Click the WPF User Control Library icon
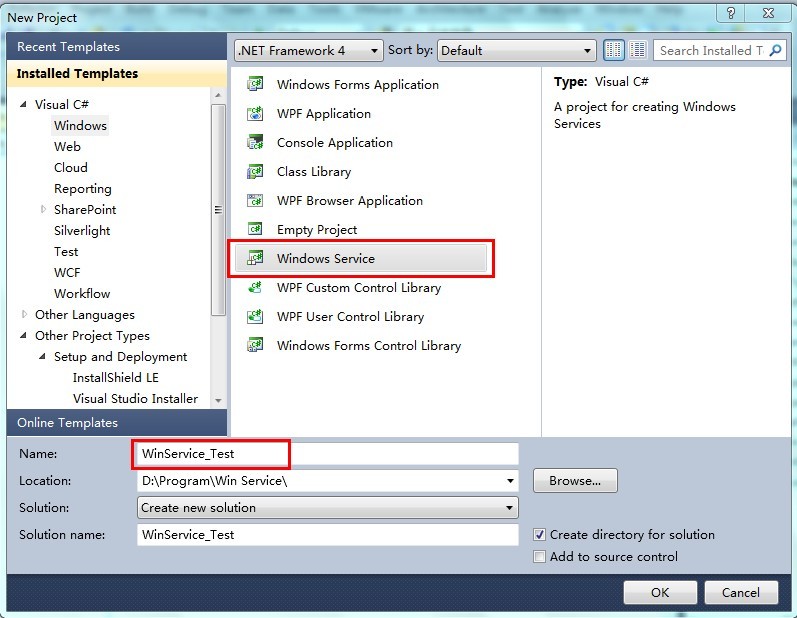797x618 pixels. [x=255, y=317]
